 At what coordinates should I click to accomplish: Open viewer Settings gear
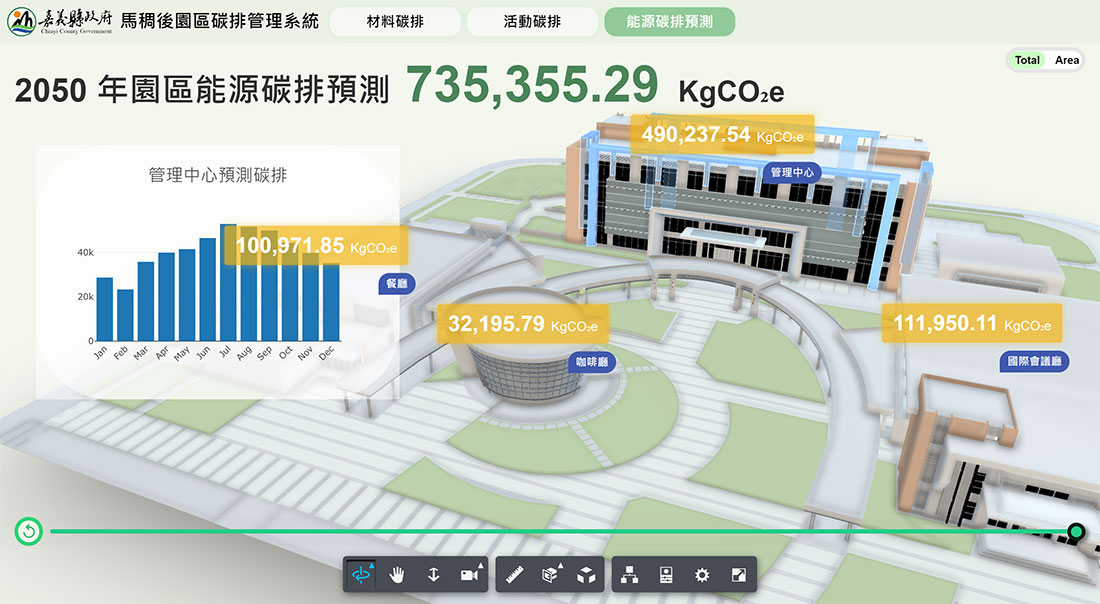coord(702,575)
